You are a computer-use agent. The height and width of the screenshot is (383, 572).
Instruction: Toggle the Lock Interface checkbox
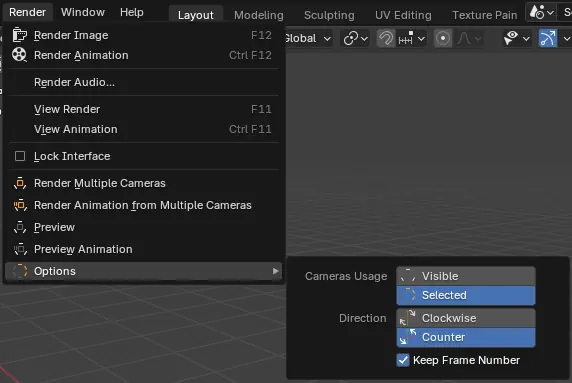[20, 156]
